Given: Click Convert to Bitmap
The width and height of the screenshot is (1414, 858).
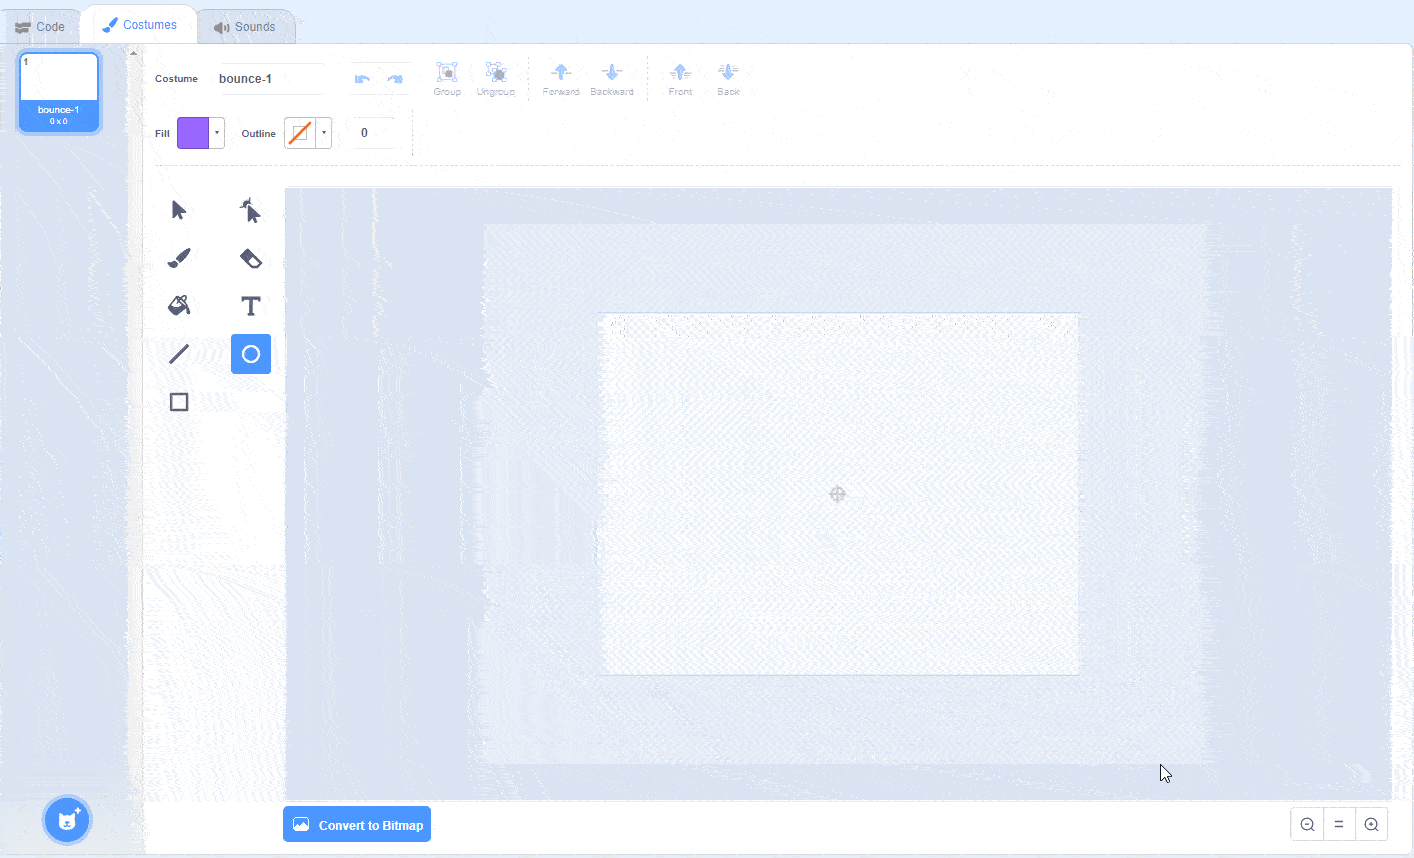Looking at the screenshot, I should point(357,824).
